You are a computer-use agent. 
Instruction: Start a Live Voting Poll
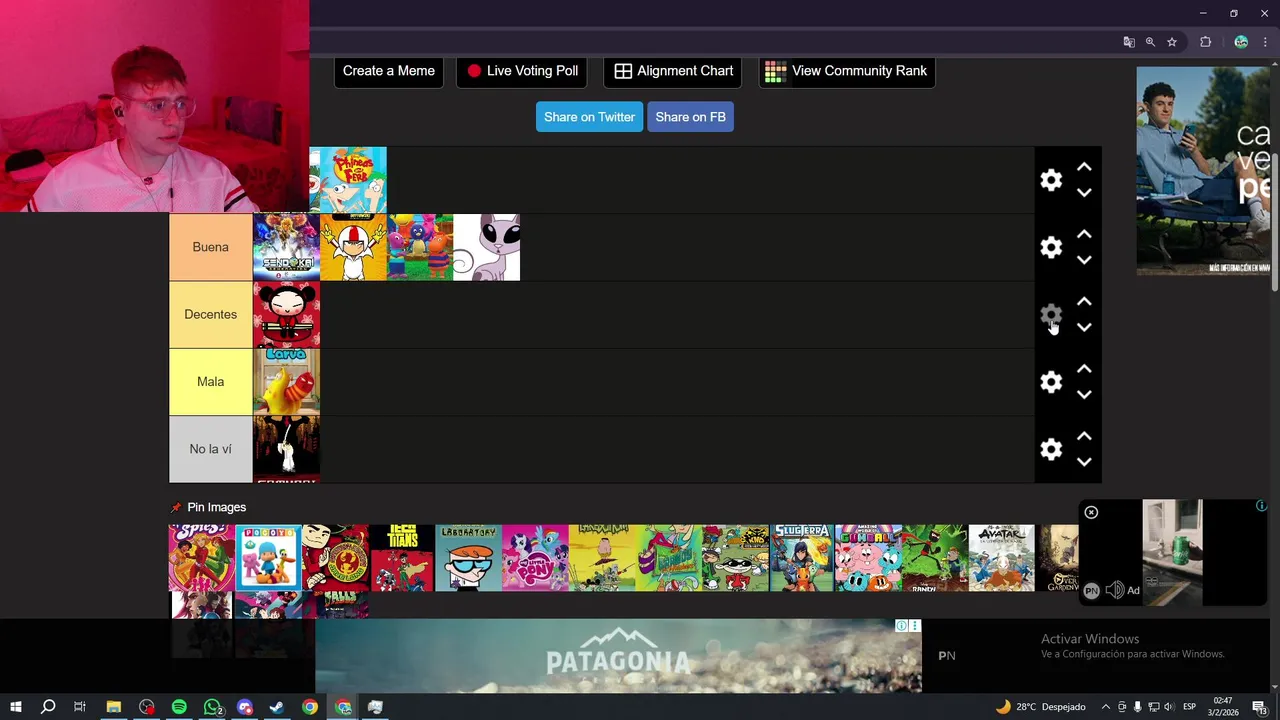click(x=522, y=71)
